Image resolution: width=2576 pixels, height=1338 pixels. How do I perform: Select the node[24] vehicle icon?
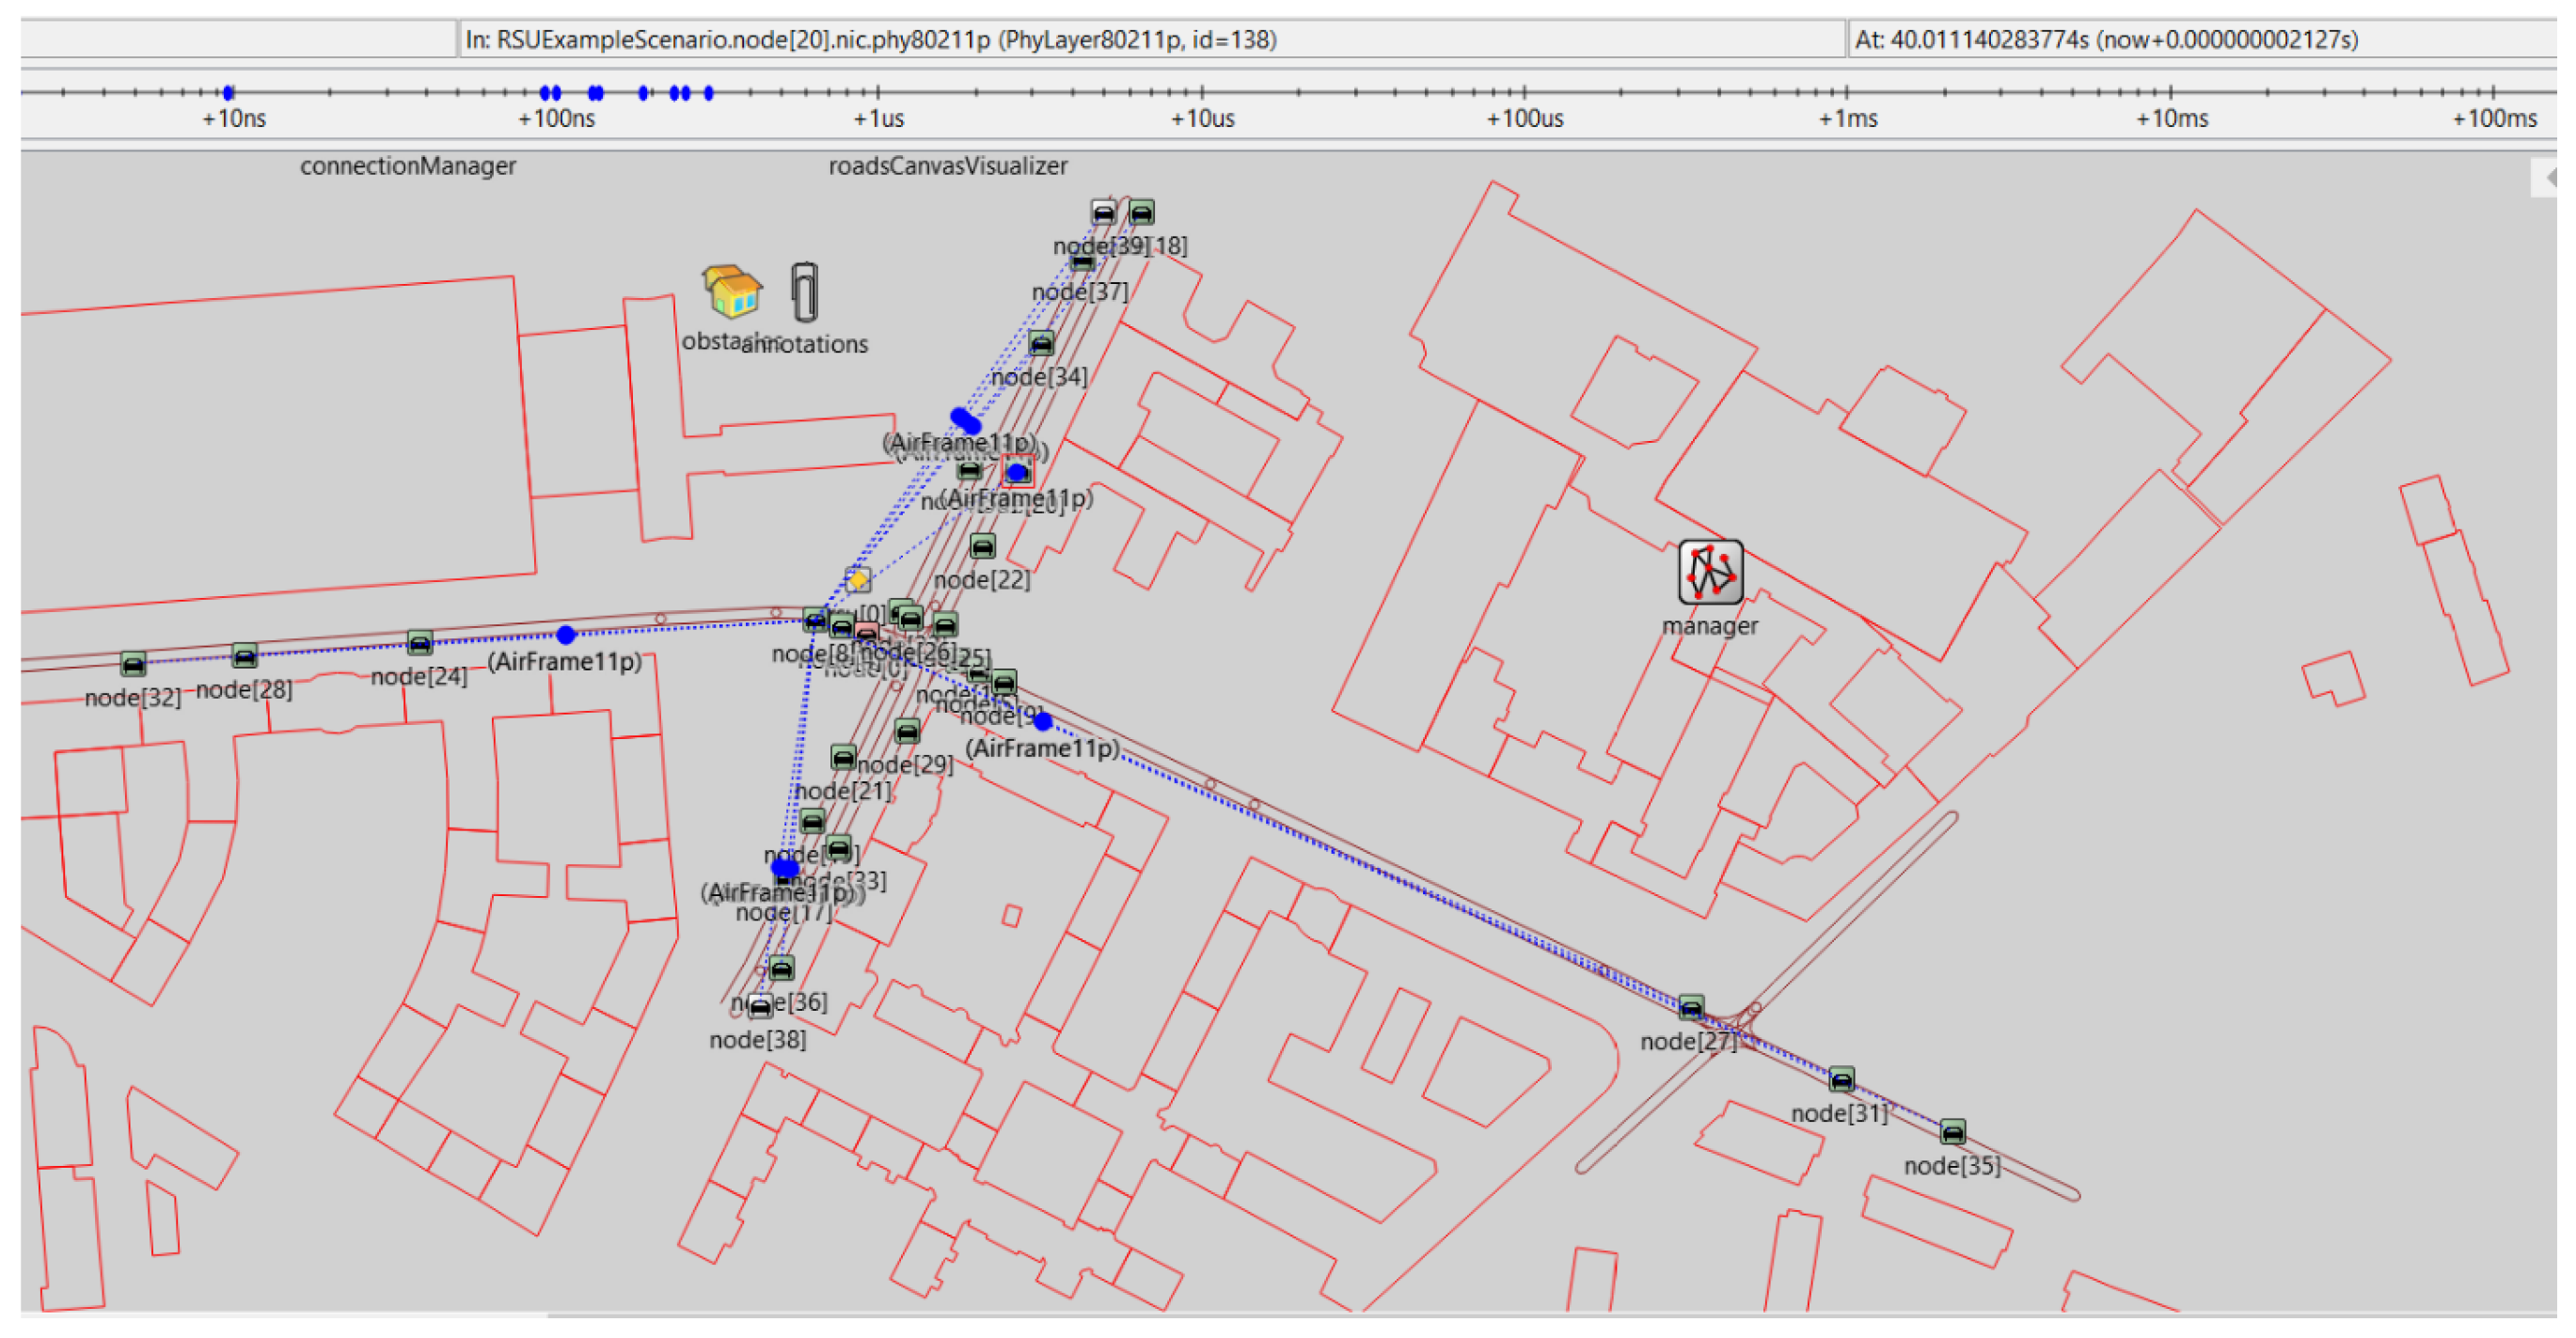(x=420, y=643)
